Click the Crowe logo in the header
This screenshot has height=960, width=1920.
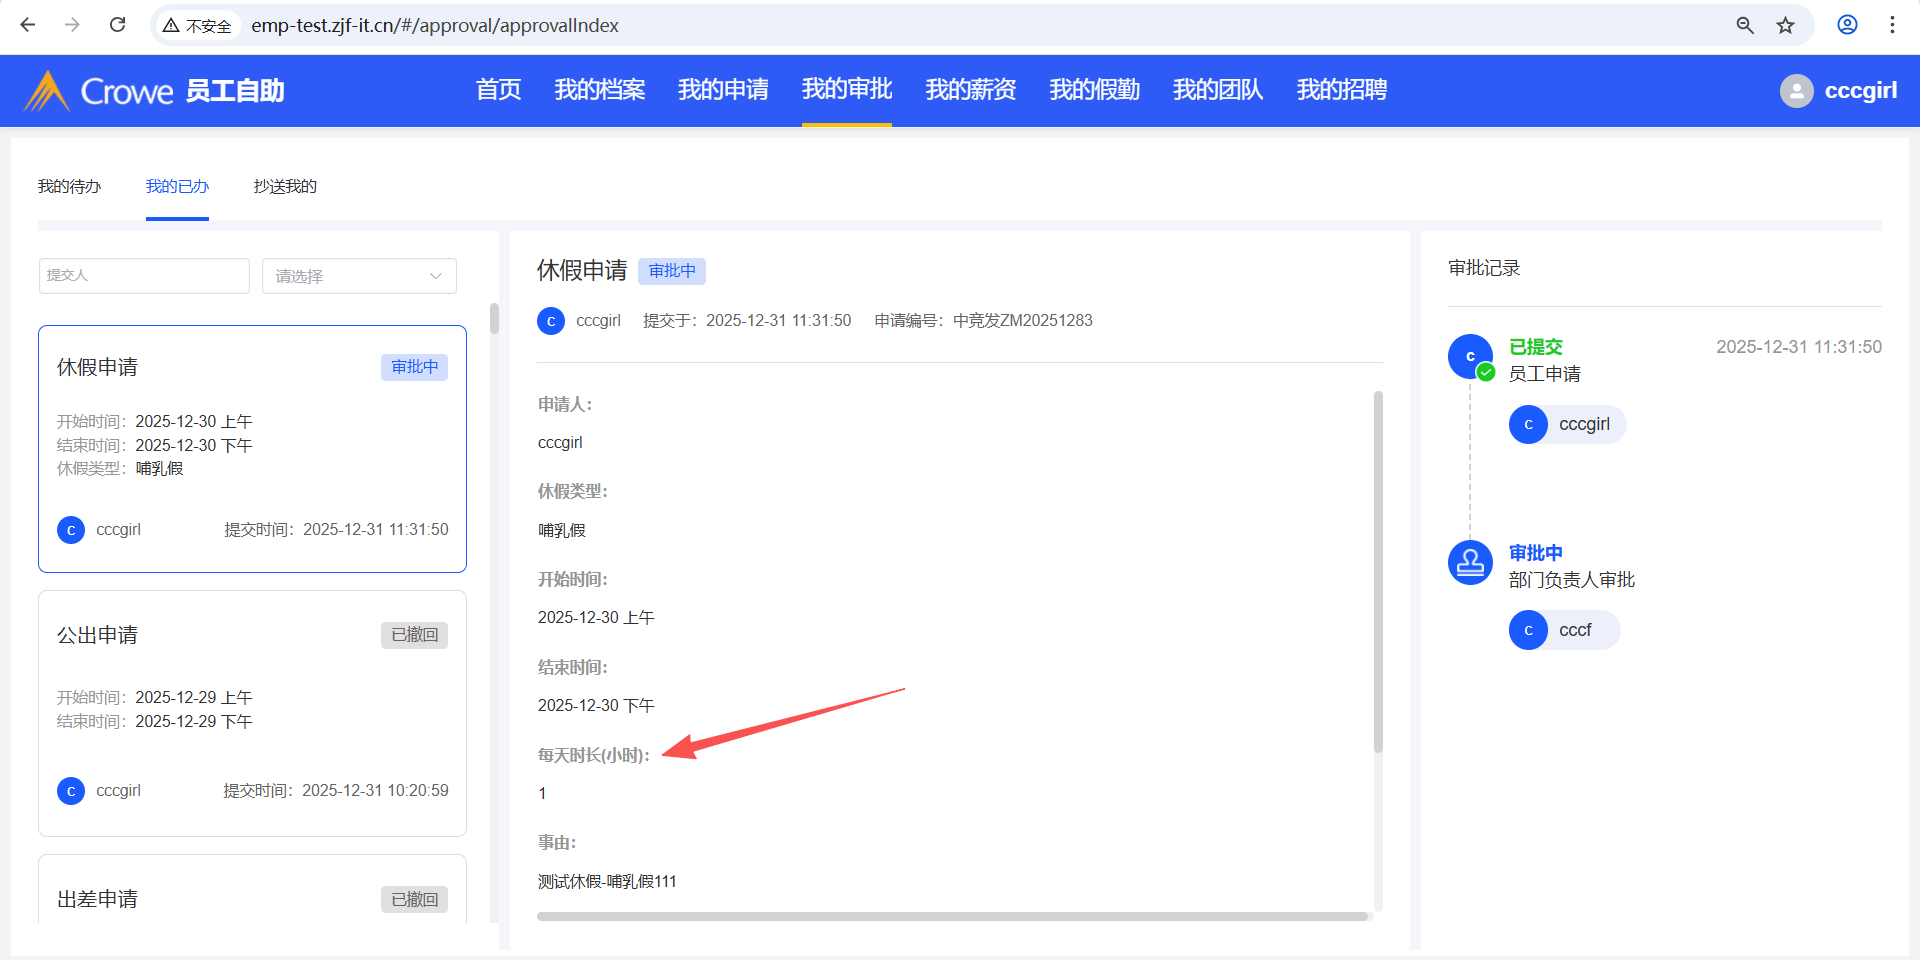pyautogui.click(x=98, y=91)
